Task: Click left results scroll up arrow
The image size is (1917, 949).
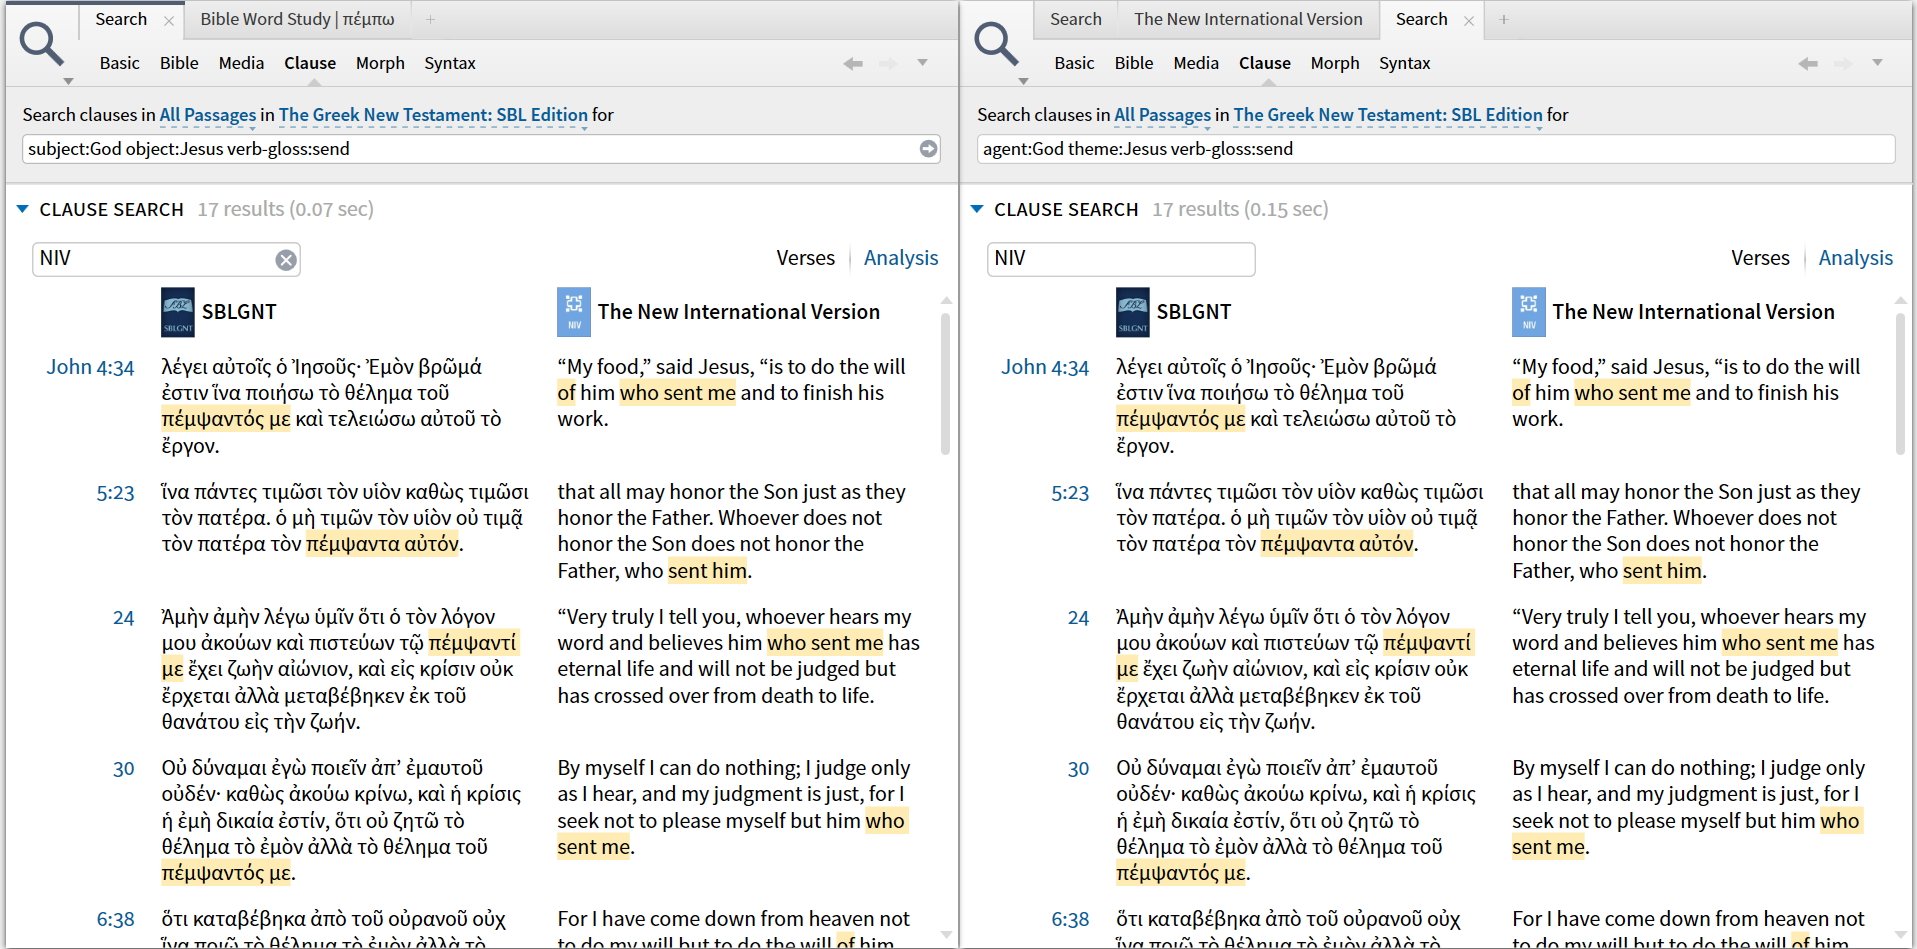Action: coord(946,300)
